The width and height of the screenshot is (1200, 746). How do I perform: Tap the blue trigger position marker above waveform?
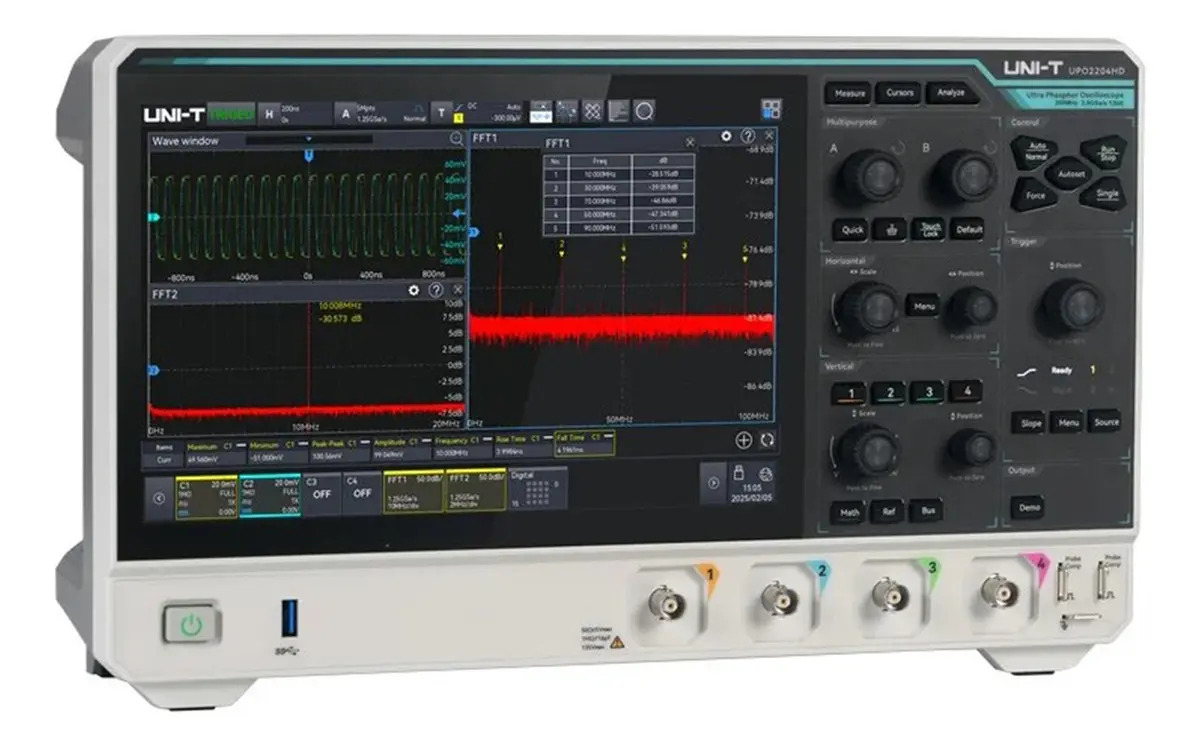pyautogui.click(x=309, y=156)
